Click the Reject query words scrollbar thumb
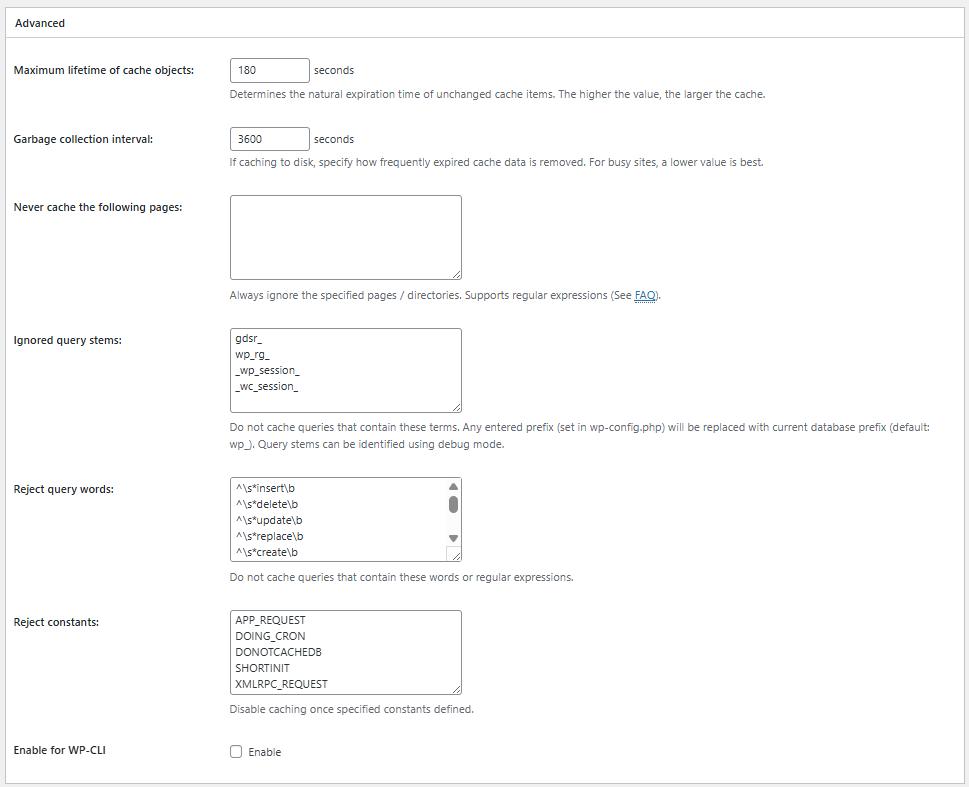Screen dimensions: 969x787 click(x=453, y=504)
